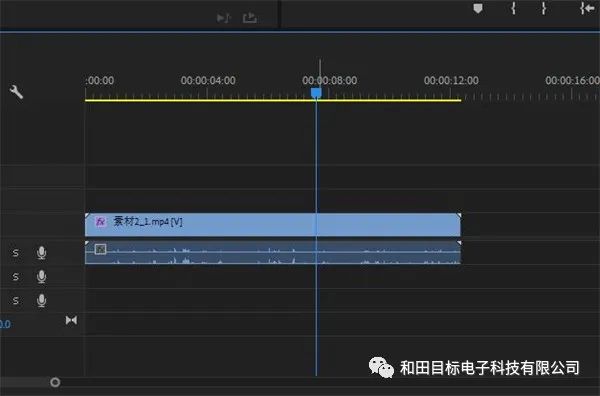
Task: Select the audio waveform clip
Action: [273, 253]
